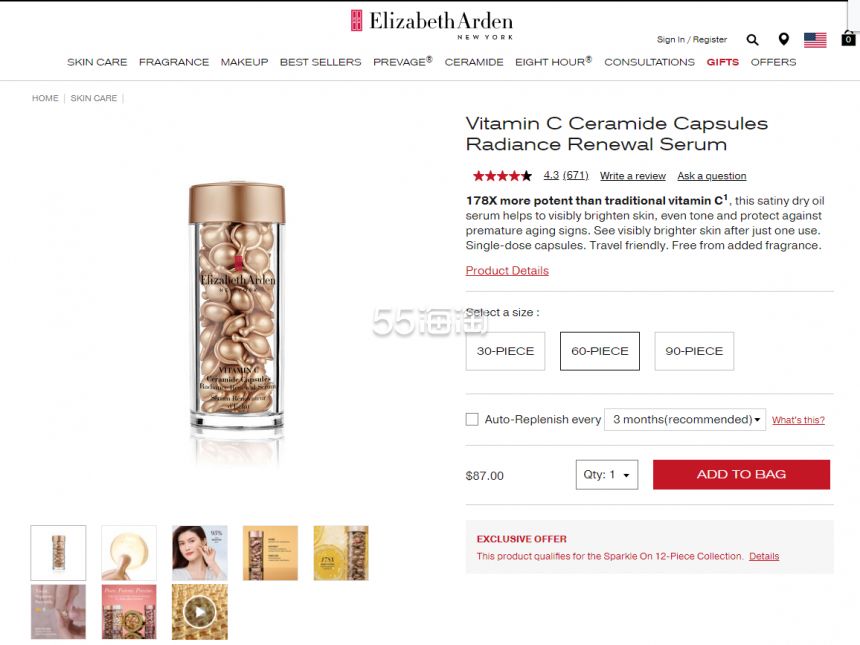Open the search magnifier icon
Screen dimensions: 860x645
coord(752,39)
